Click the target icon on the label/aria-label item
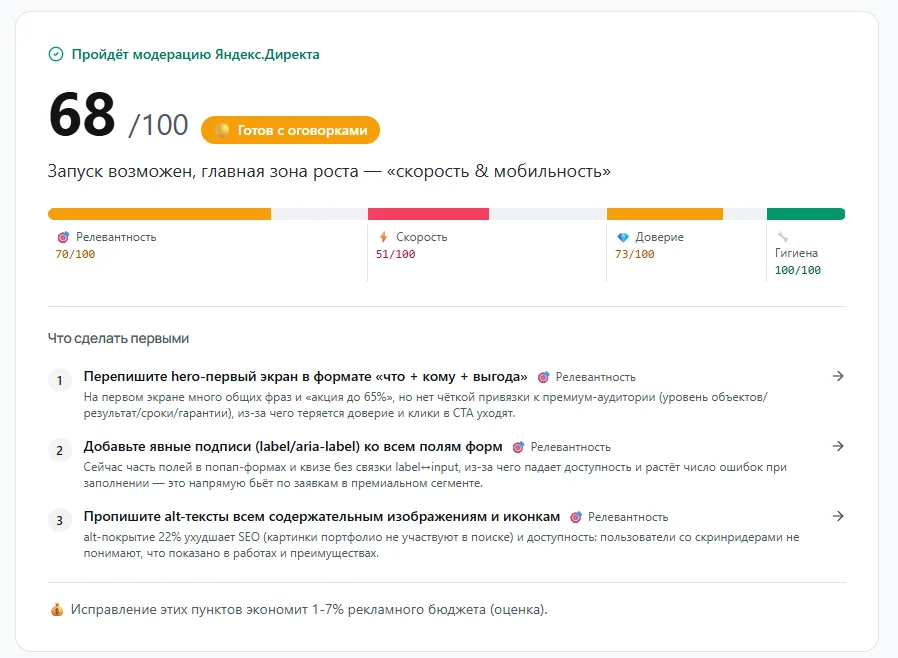Viewport: 898px width, 658px height. tap(518, 447)
